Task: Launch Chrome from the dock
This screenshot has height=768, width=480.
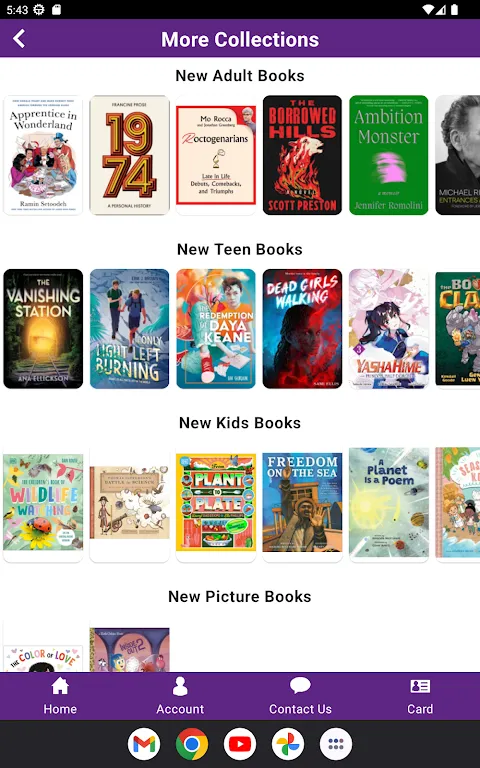Action: 192,744
